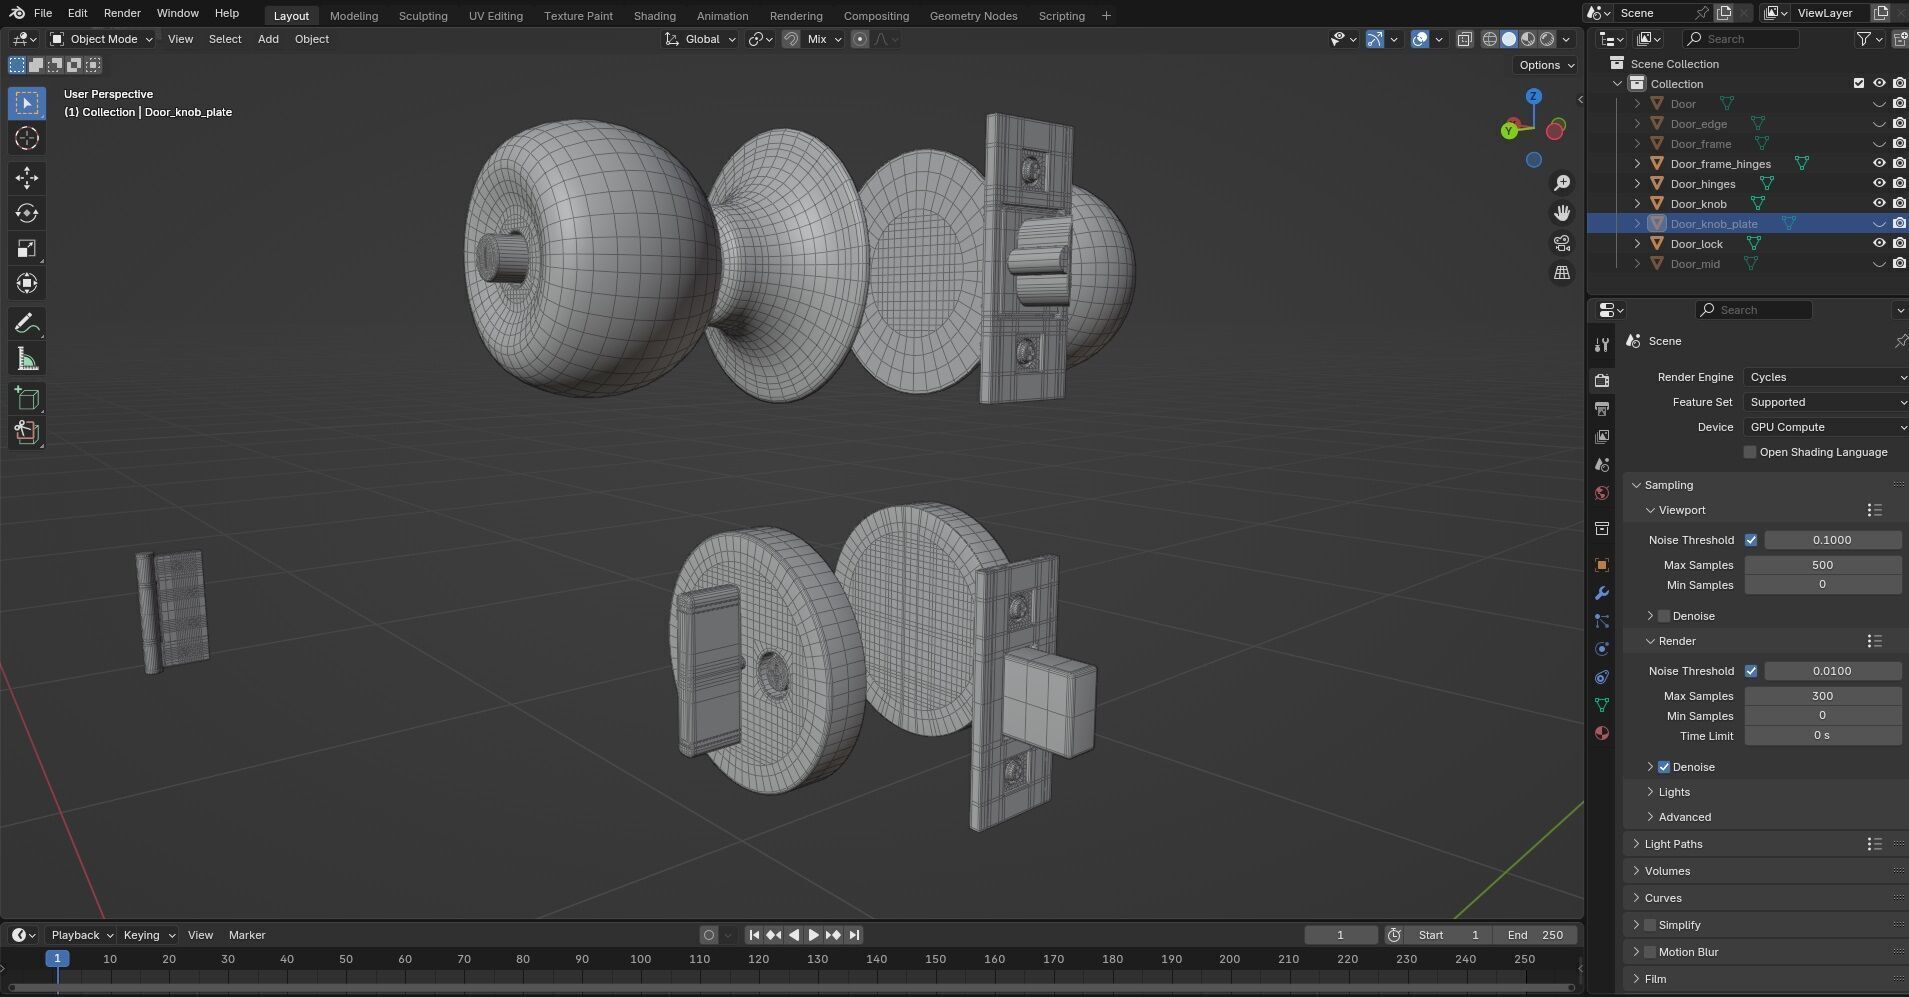
Task: Activate the Move tool
Action: click(27, 178)
